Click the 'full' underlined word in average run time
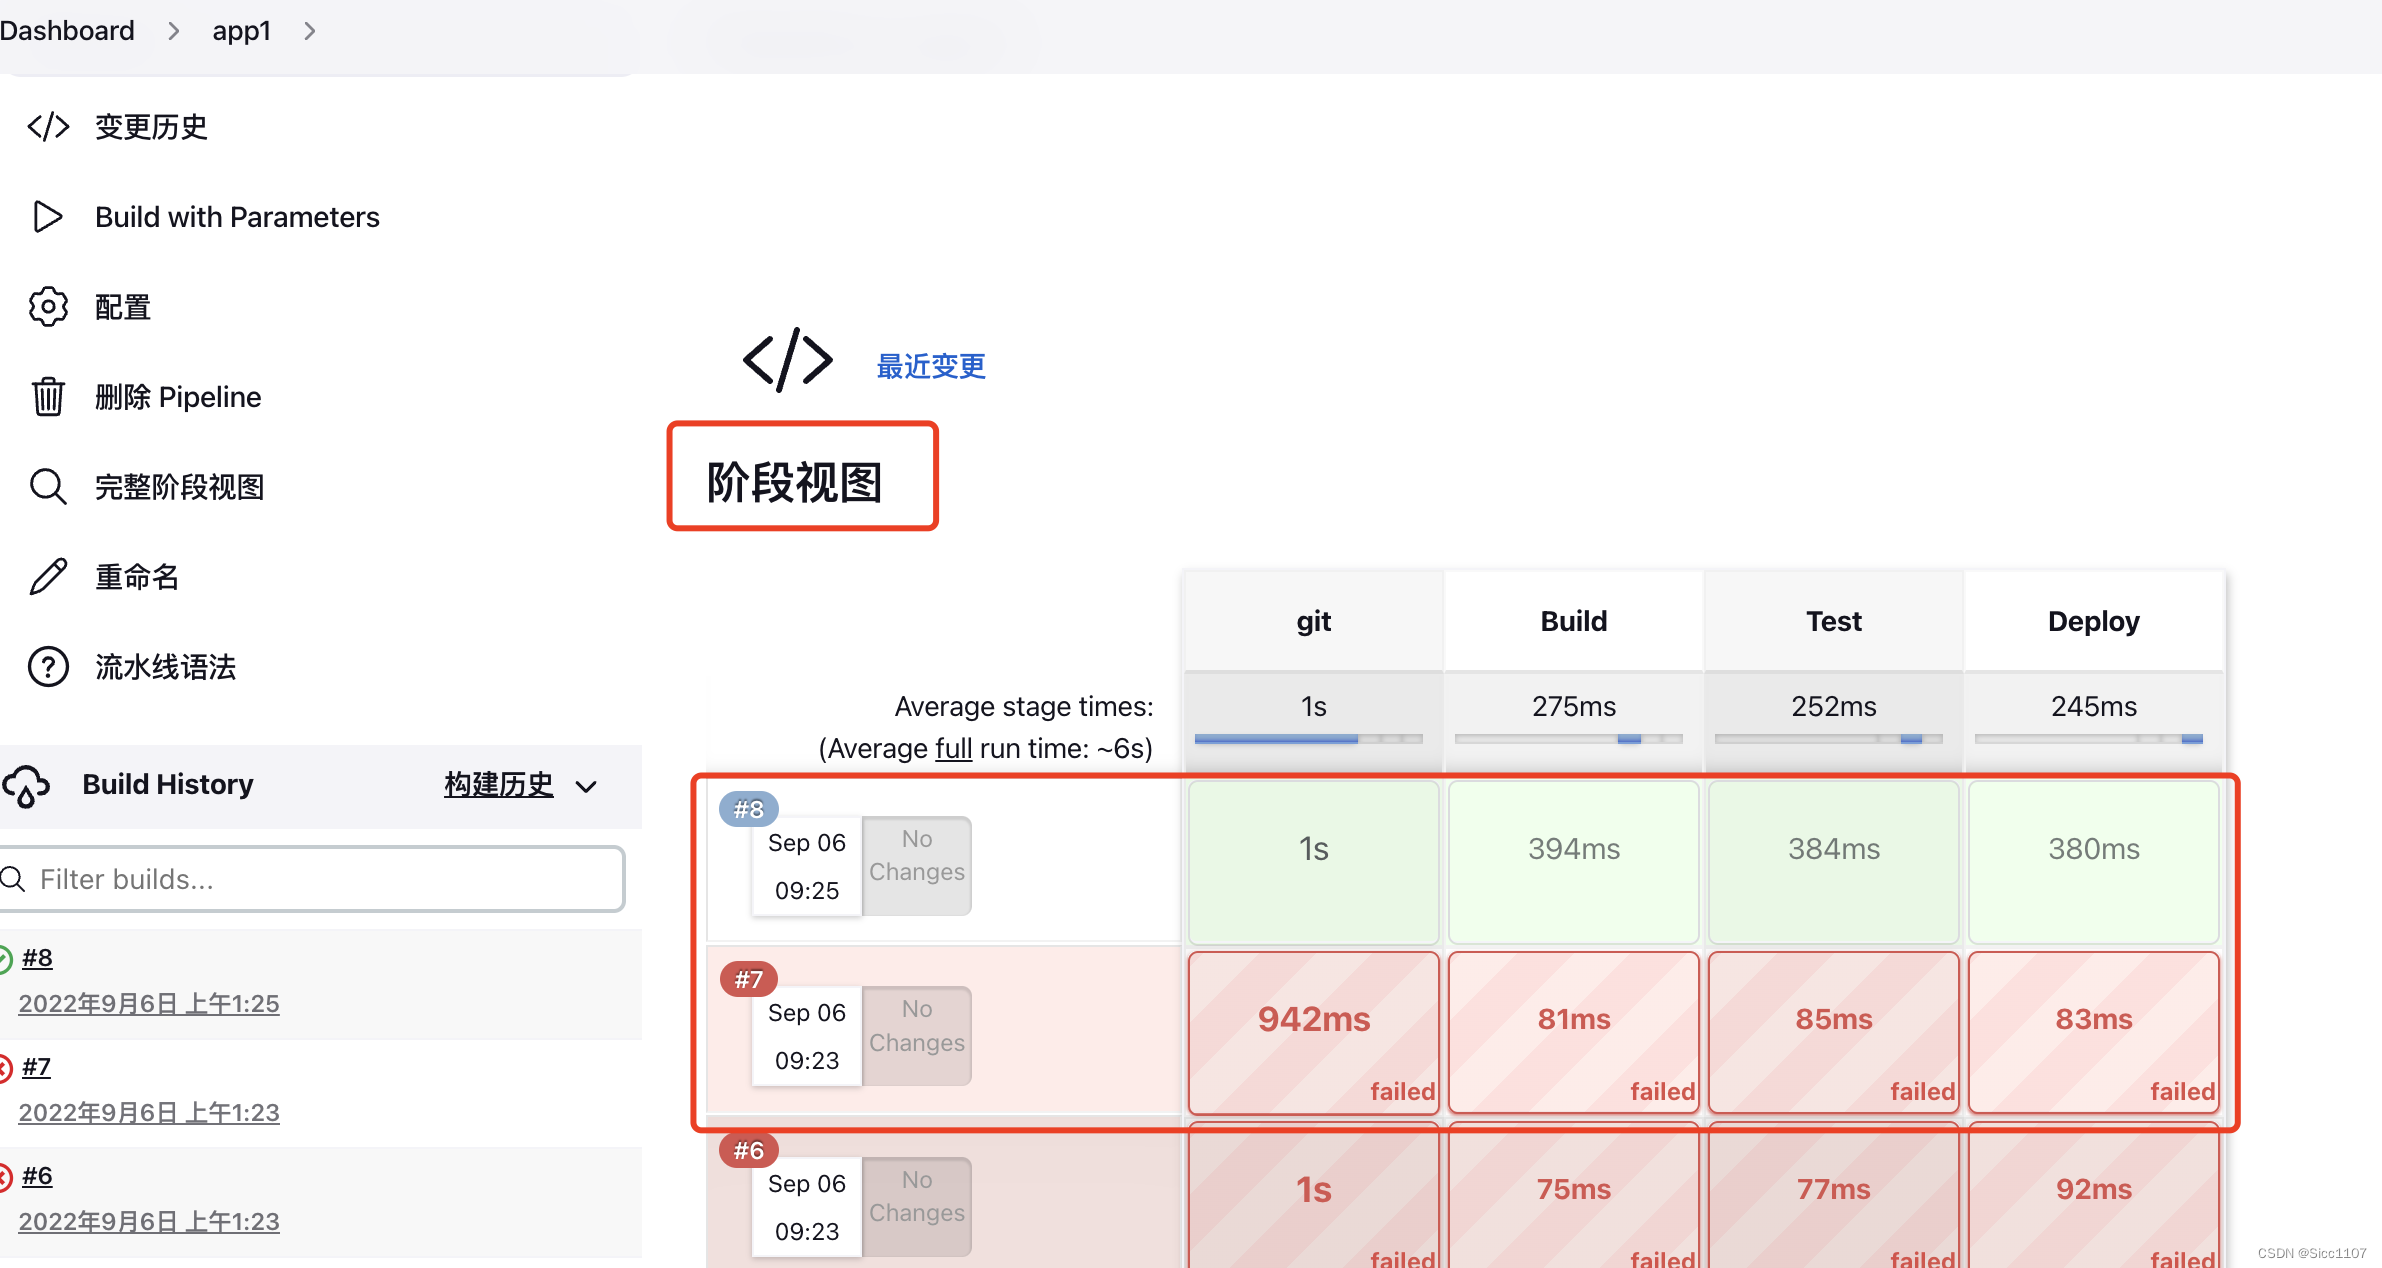Image resolution: width=2382 pixels, height=1268 pixels. pyautogui.click(x=953, y=748)
